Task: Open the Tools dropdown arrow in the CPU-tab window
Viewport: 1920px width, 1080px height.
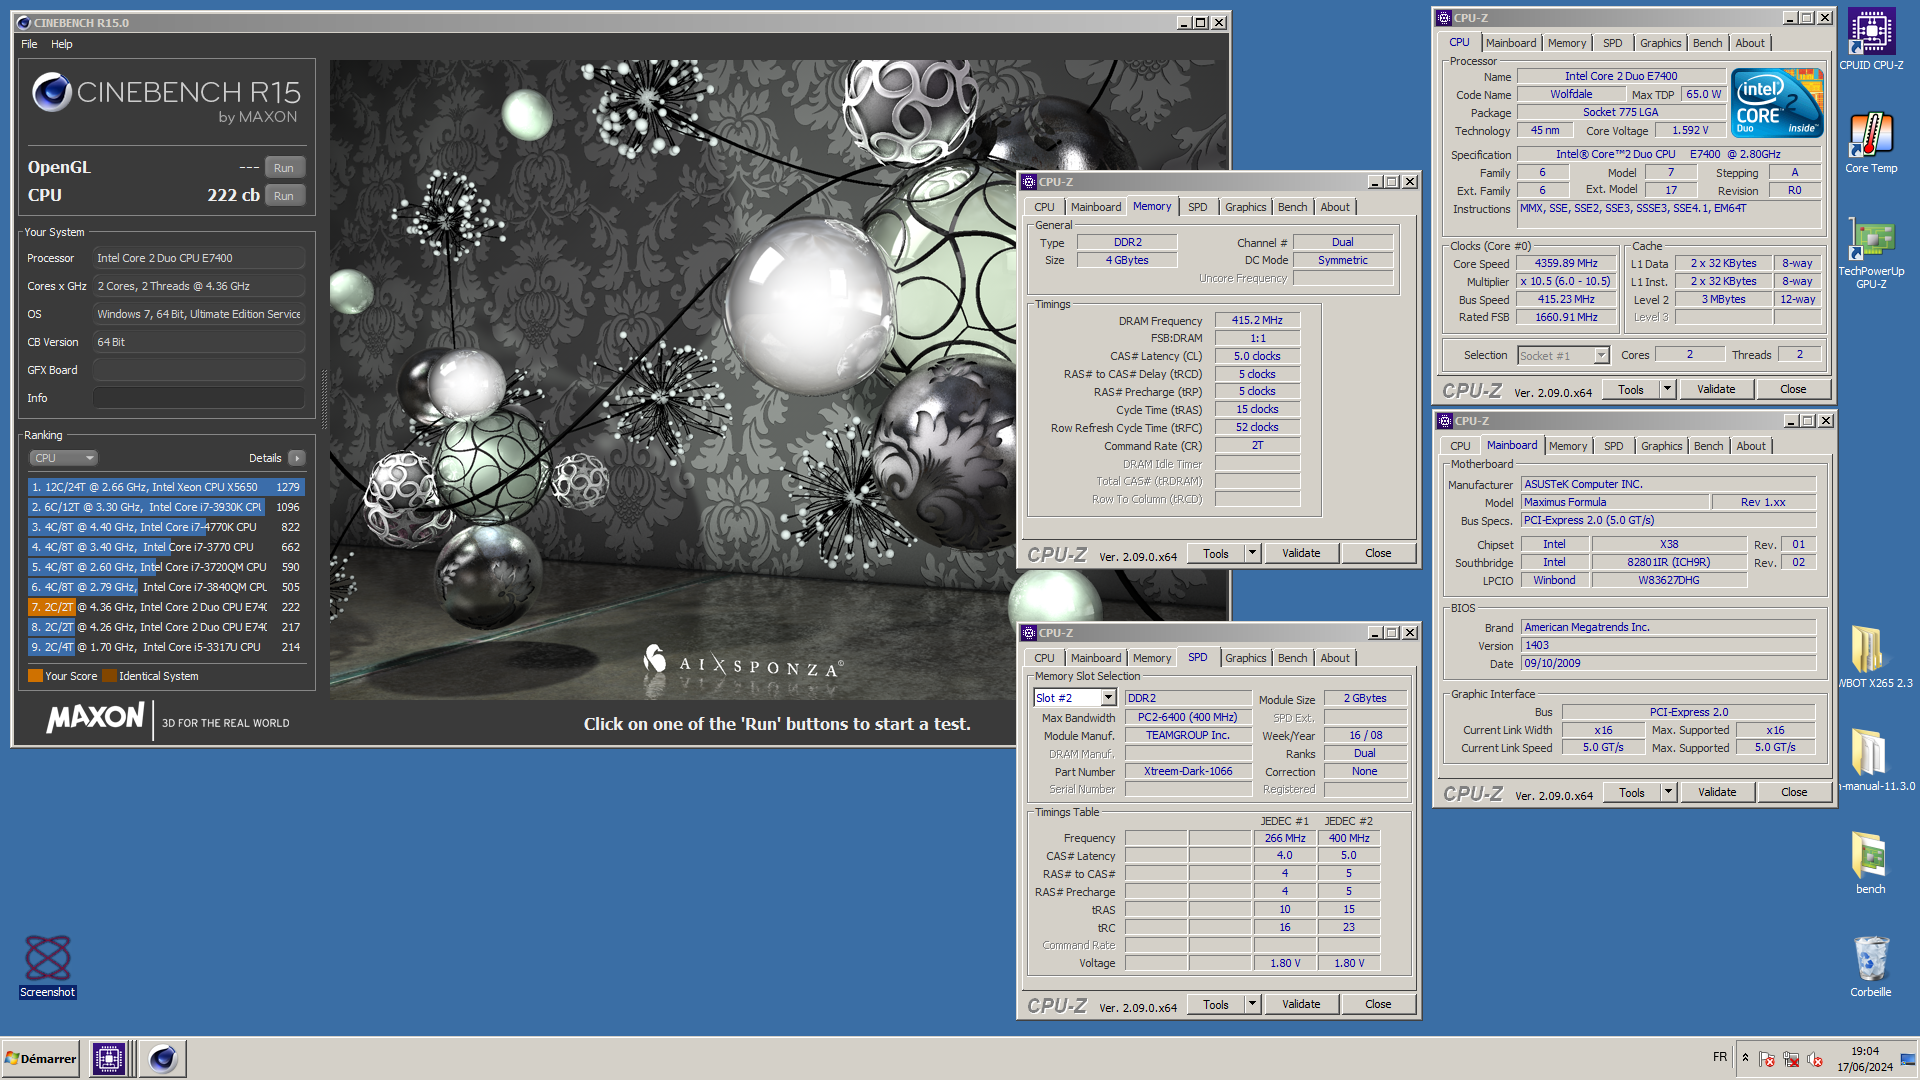Action: 1667,389
